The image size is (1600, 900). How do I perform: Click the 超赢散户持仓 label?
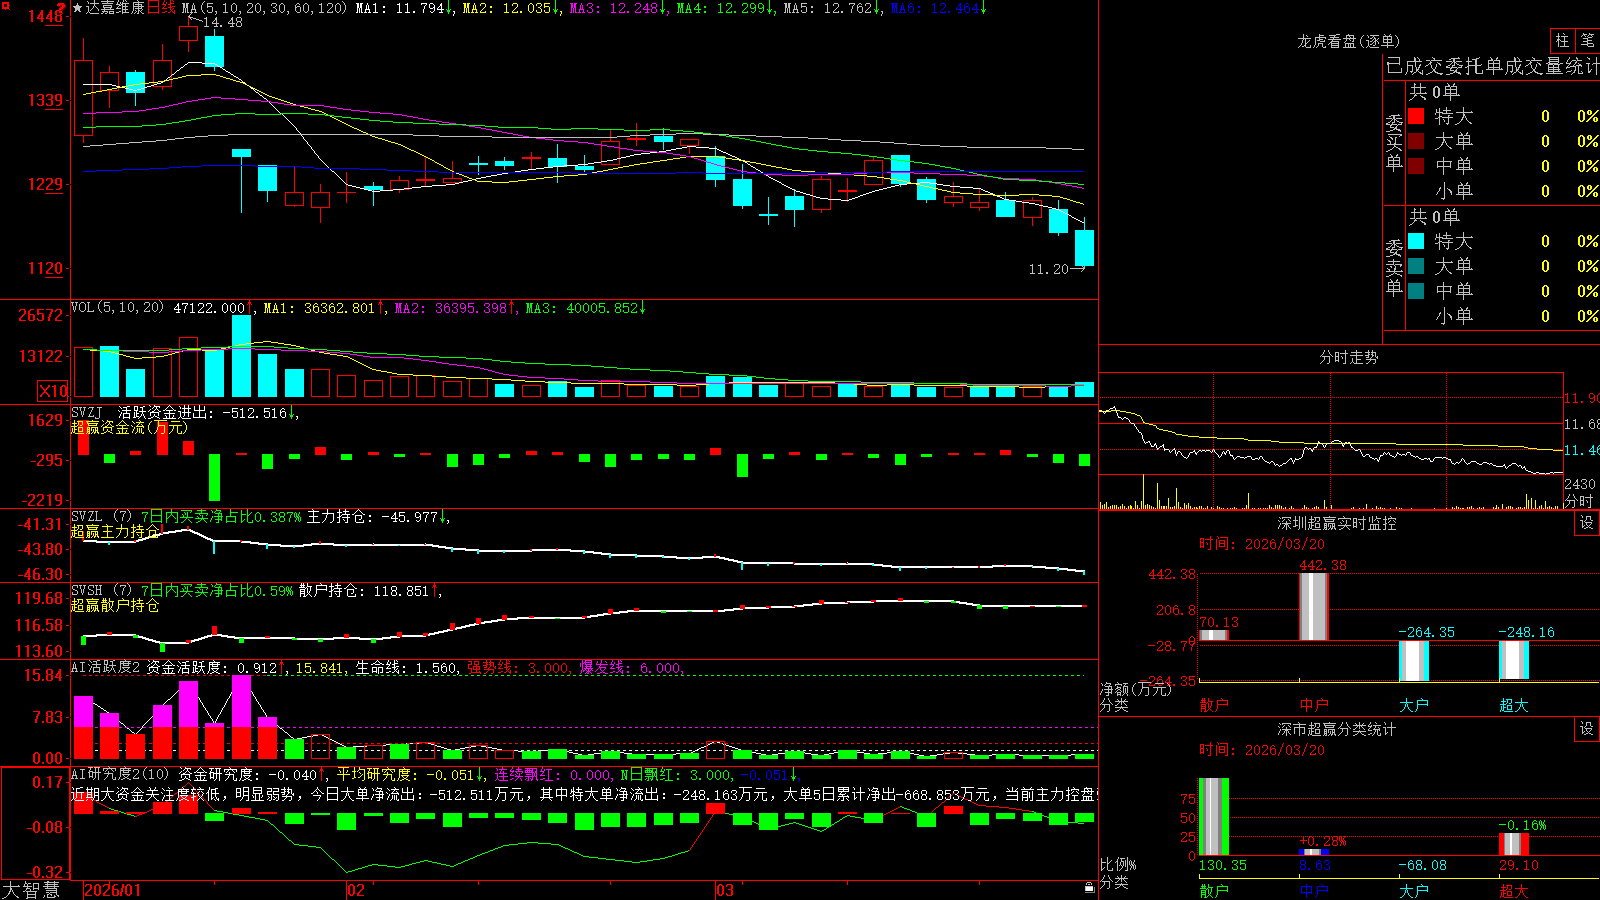click(x=114, y=605)
